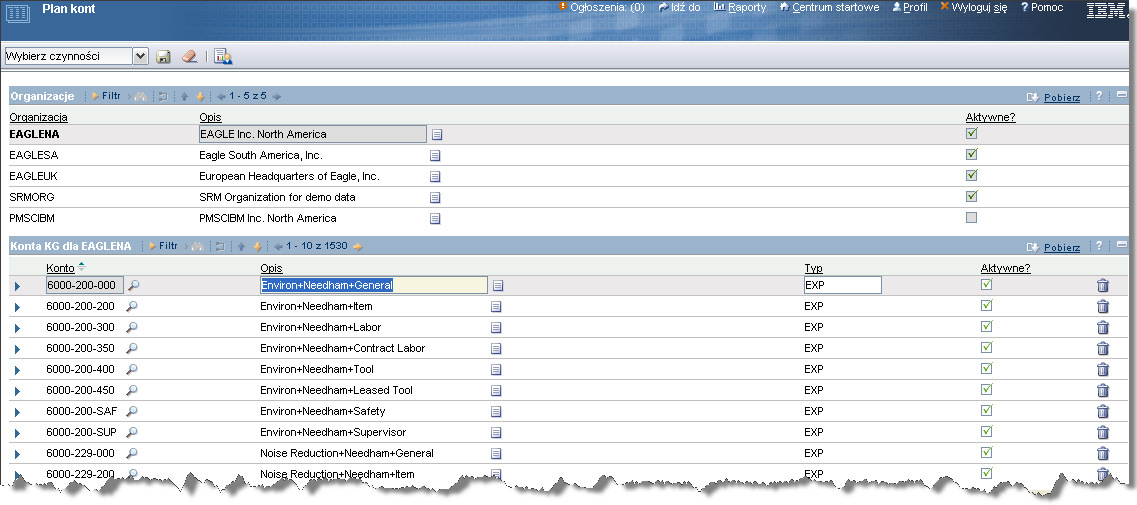Open long description for Environ+Needham+Safety
1137x505 pixels.
pyautogui.click(x=496, y=412)
